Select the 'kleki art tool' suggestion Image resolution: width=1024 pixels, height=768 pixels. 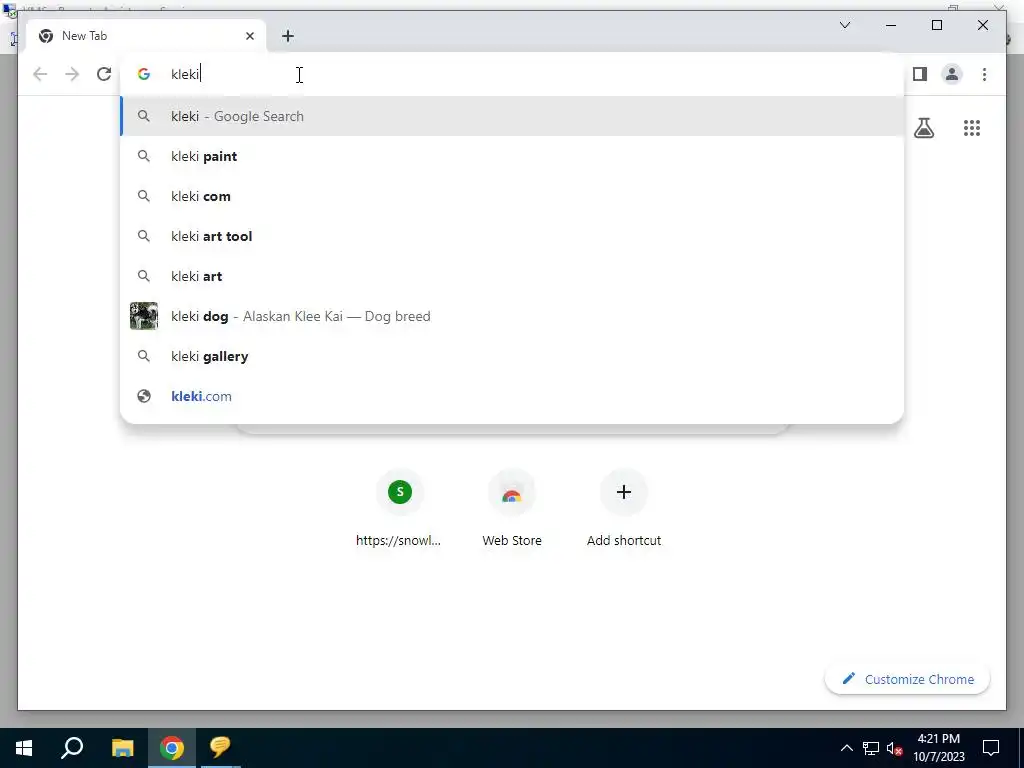pyautogui.click(x=512, y=236)
